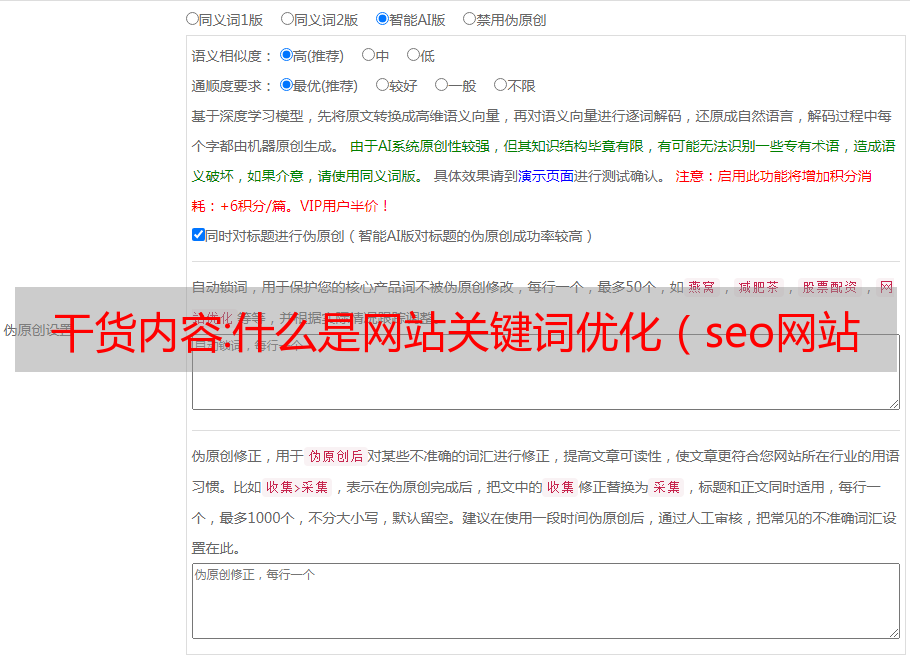Click the 伪原创后 highlighted tag
911x658 pixels.
coord(336,456)
